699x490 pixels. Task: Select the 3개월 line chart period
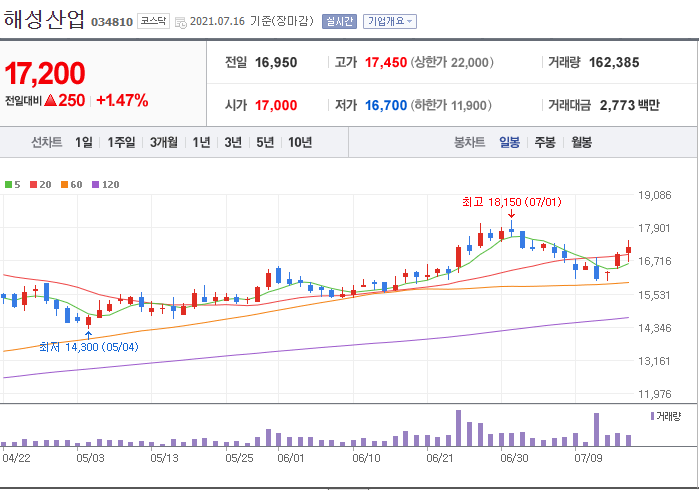164,142
